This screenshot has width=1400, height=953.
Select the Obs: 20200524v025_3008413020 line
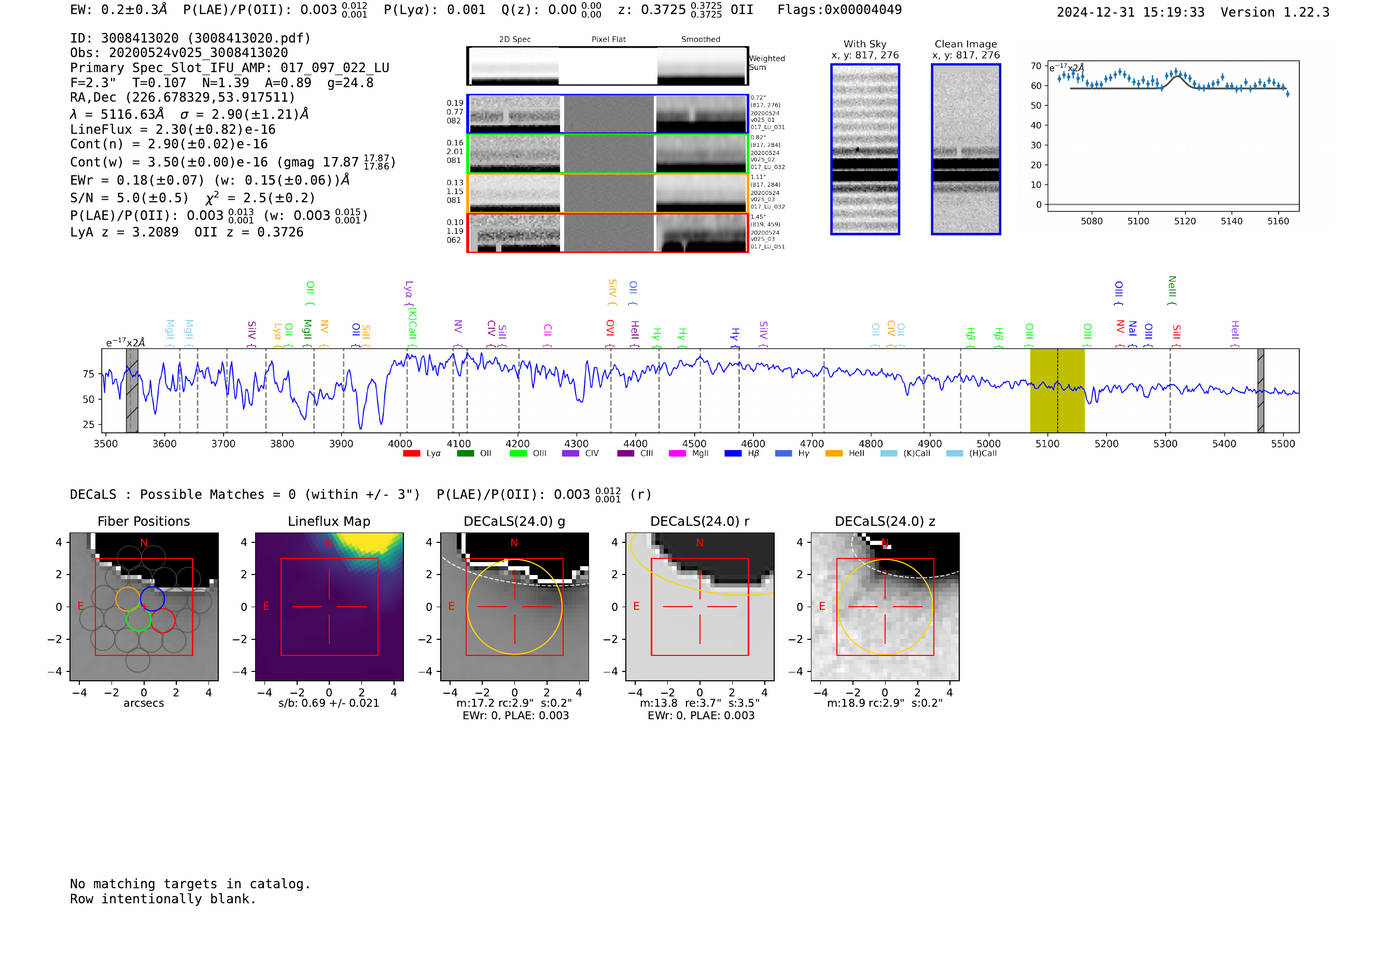[x=179, y=53]
